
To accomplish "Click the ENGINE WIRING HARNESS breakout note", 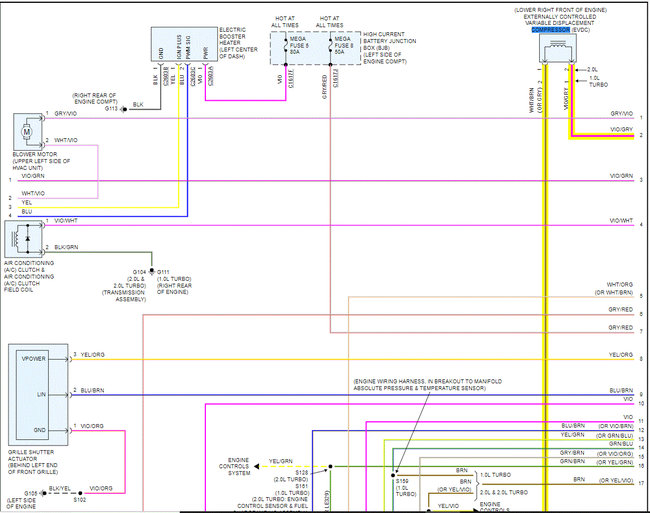I will click(427, 385).
